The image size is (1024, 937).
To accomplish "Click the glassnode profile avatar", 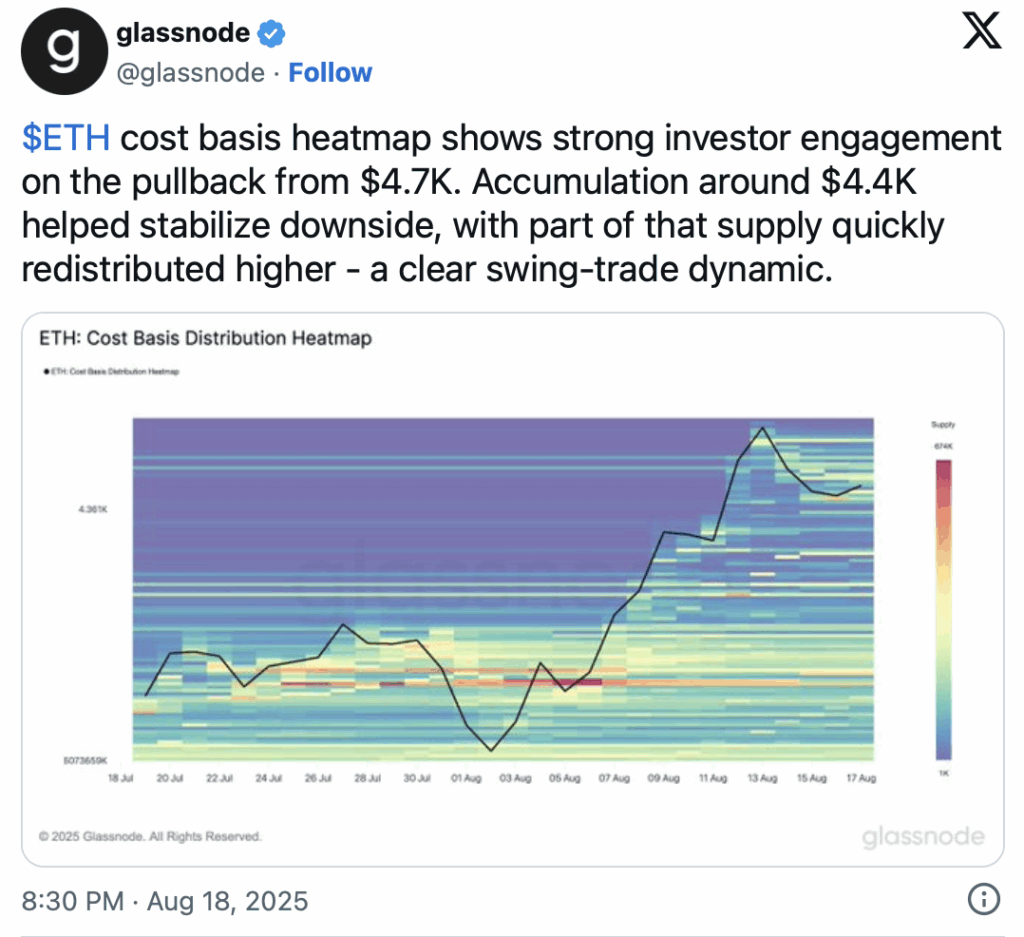I will (64, 52).
